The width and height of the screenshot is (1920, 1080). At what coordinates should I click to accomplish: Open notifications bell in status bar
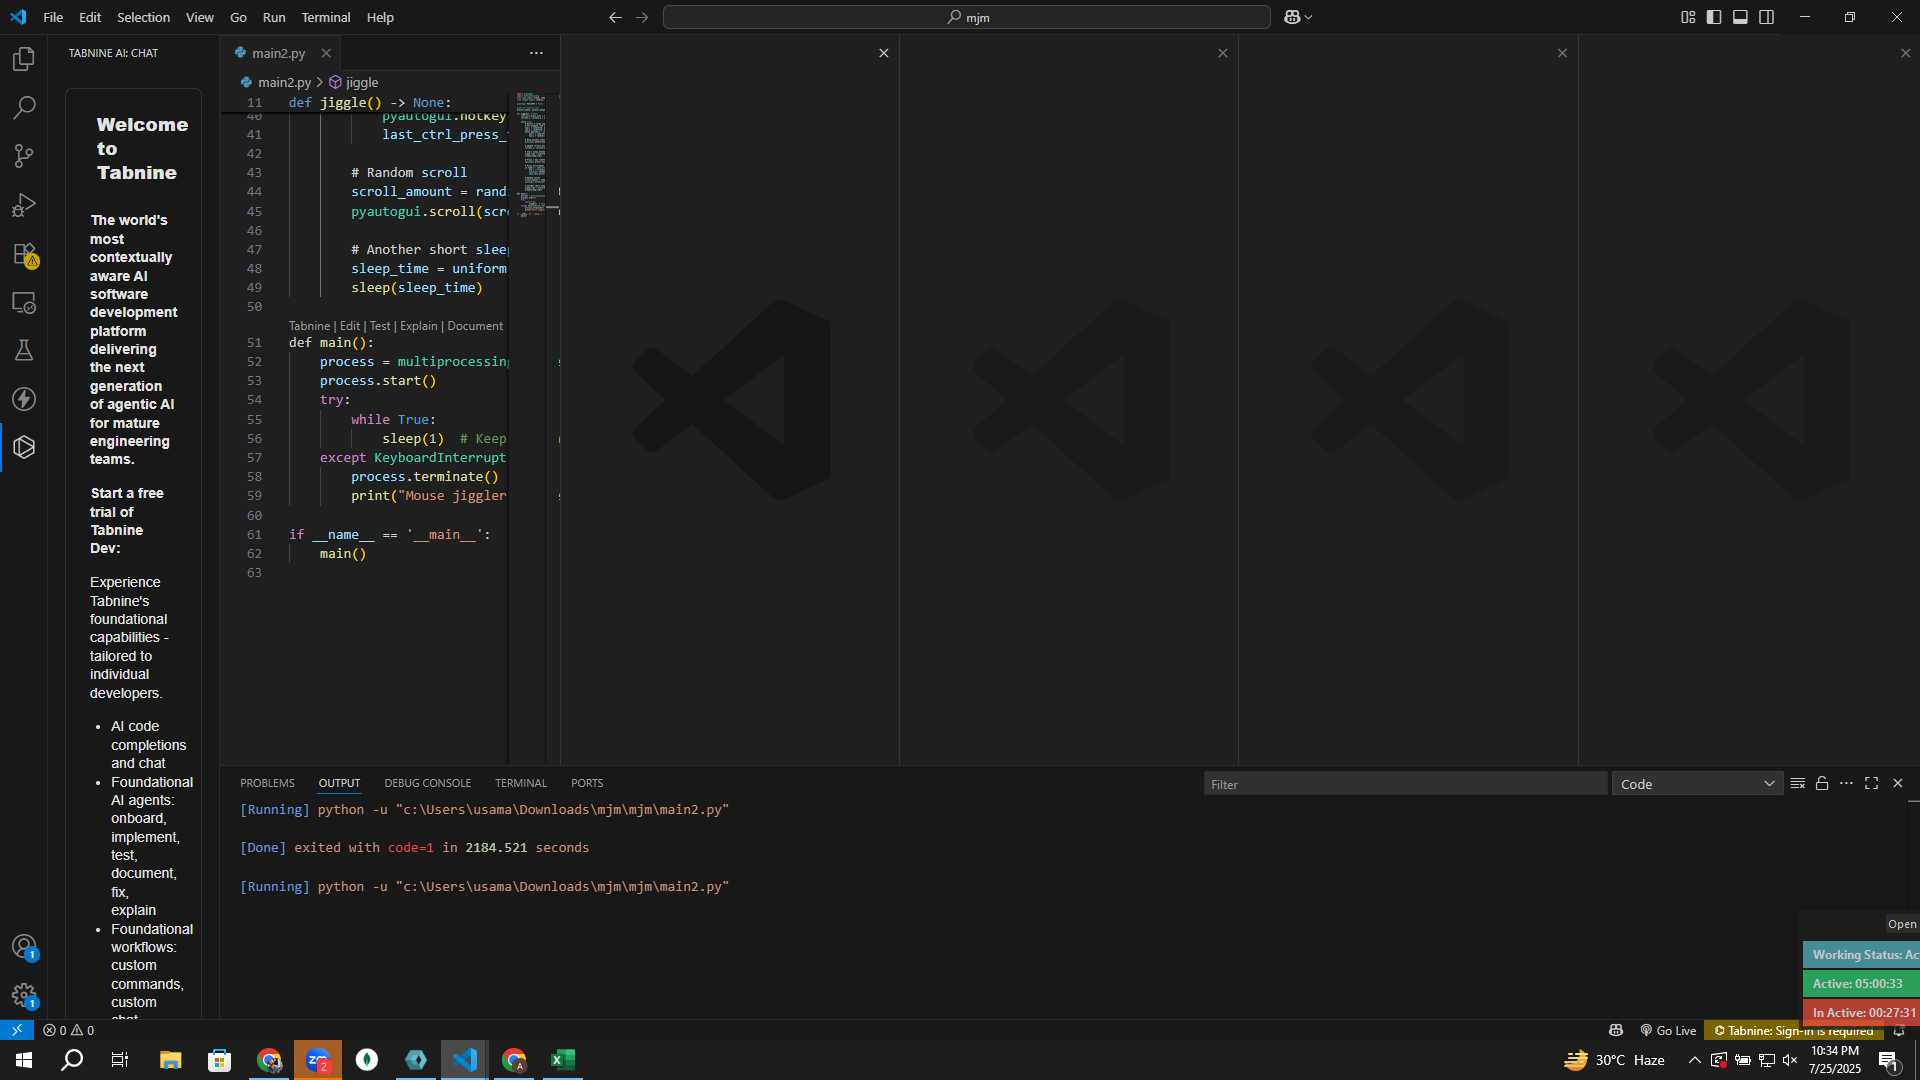pyautogui.click(x=1899, y=1030)
